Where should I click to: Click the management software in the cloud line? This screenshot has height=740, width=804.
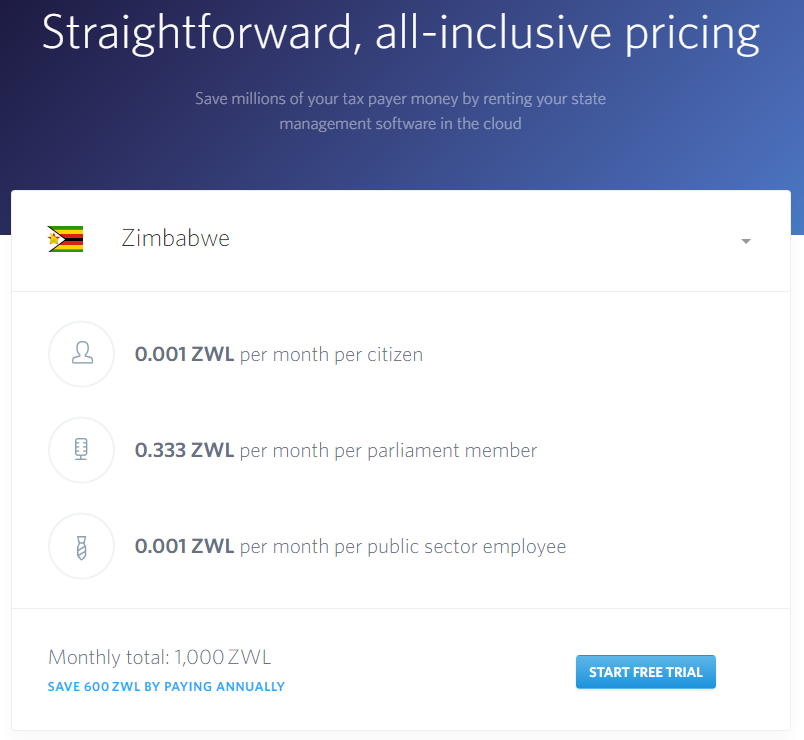400,124
